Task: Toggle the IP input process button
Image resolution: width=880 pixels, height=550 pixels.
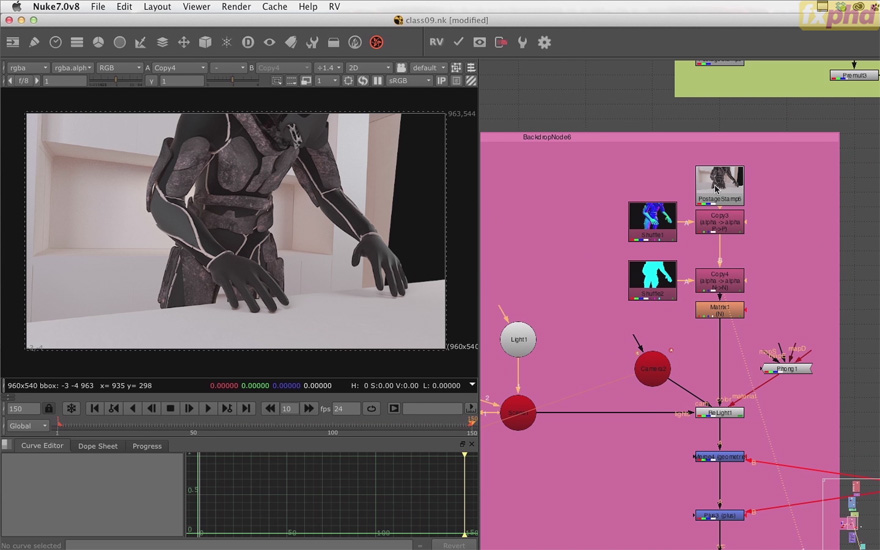Action: [x=442, y=81]
